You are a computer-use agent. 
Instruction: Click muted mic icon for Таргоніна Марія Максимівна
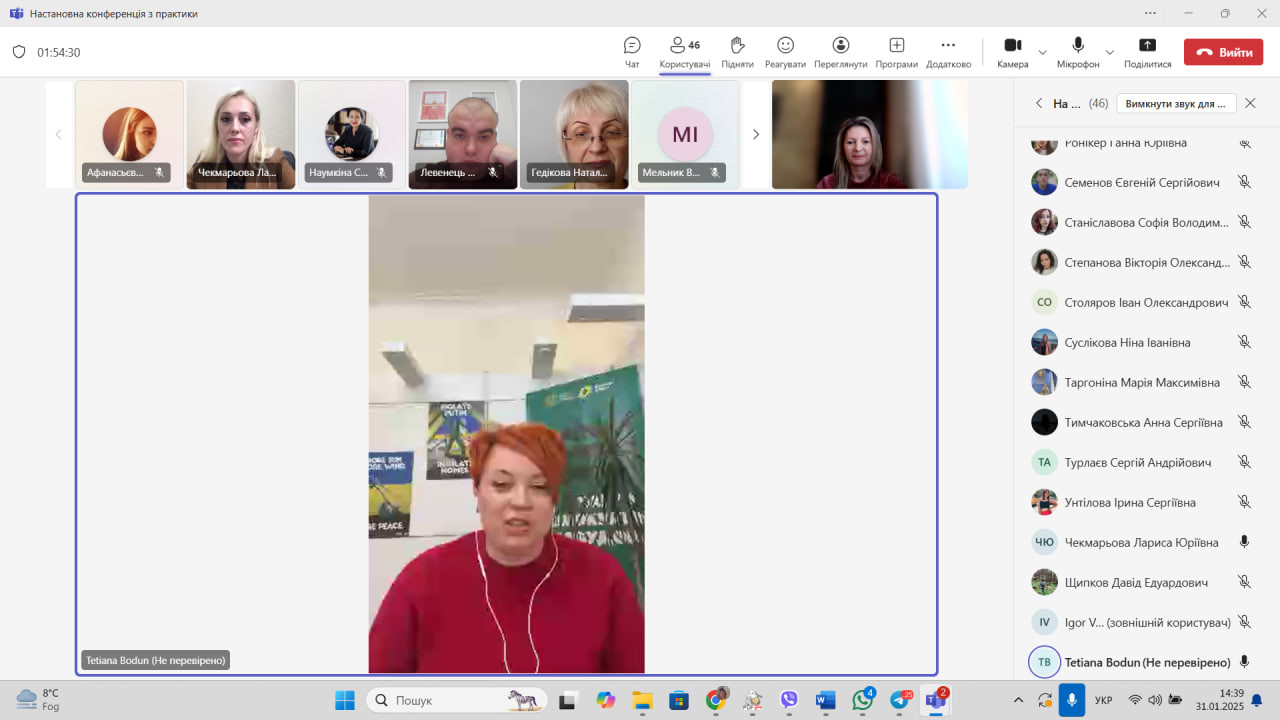tap(1244, 382)
